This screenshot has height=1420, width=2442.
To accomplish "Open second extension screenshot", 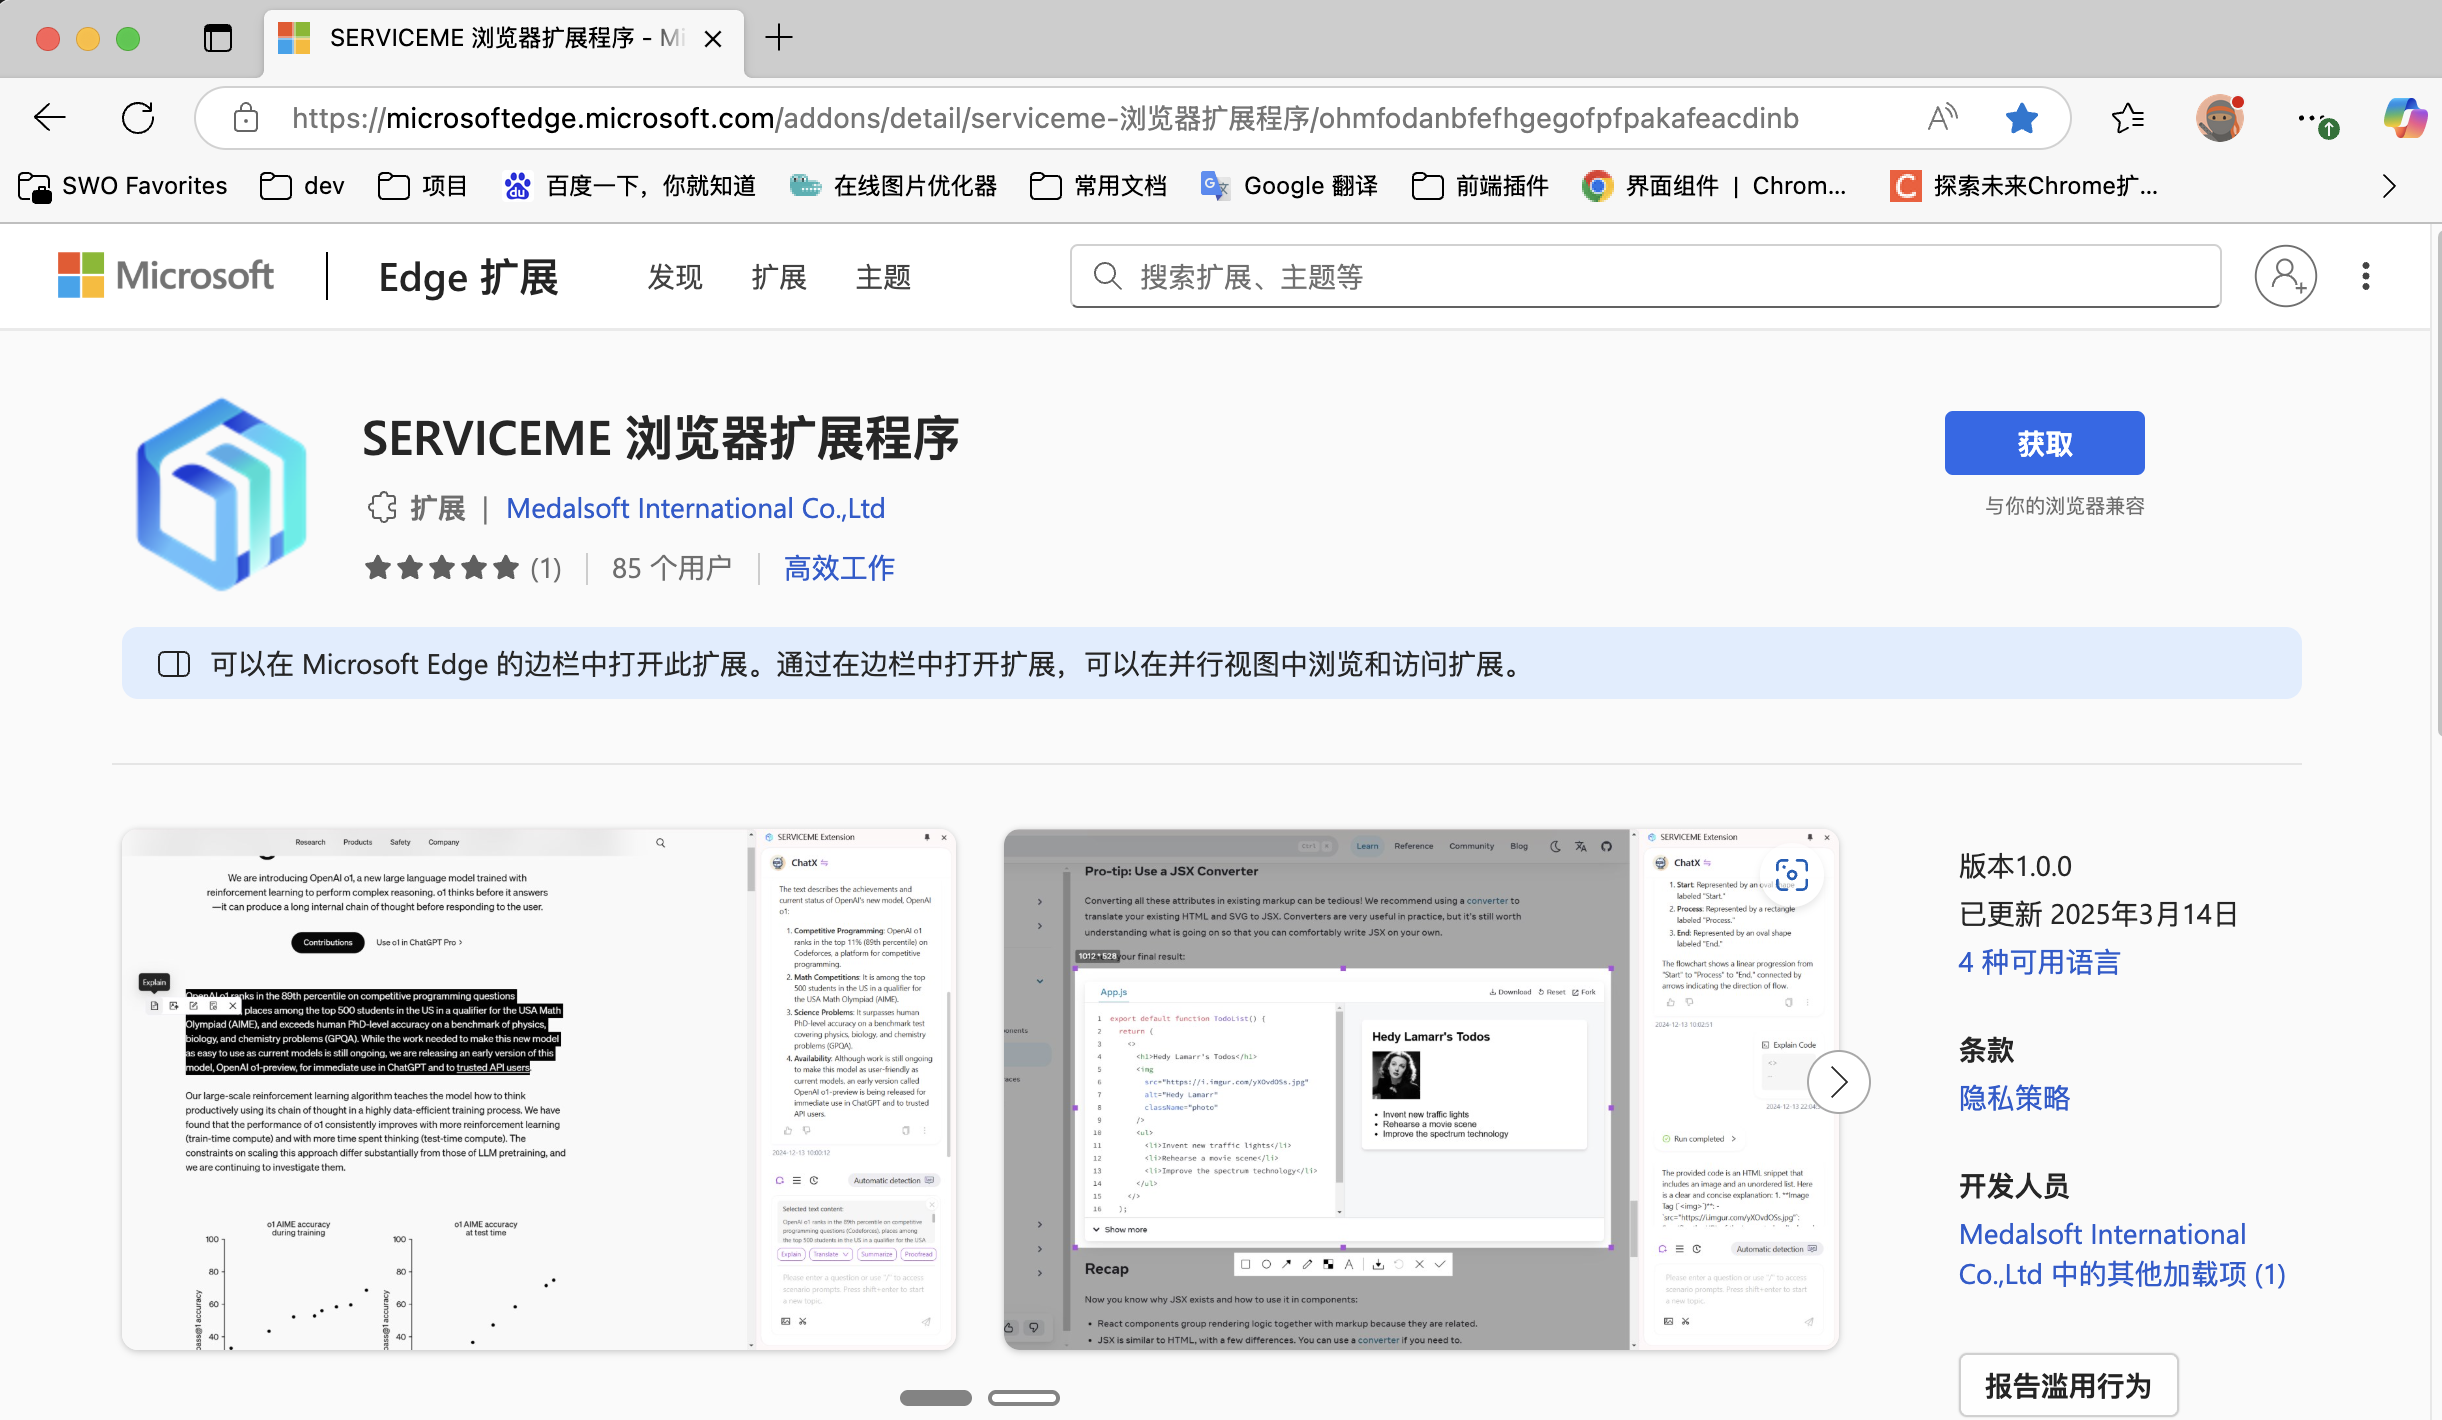I will tap(1421, 1089).
